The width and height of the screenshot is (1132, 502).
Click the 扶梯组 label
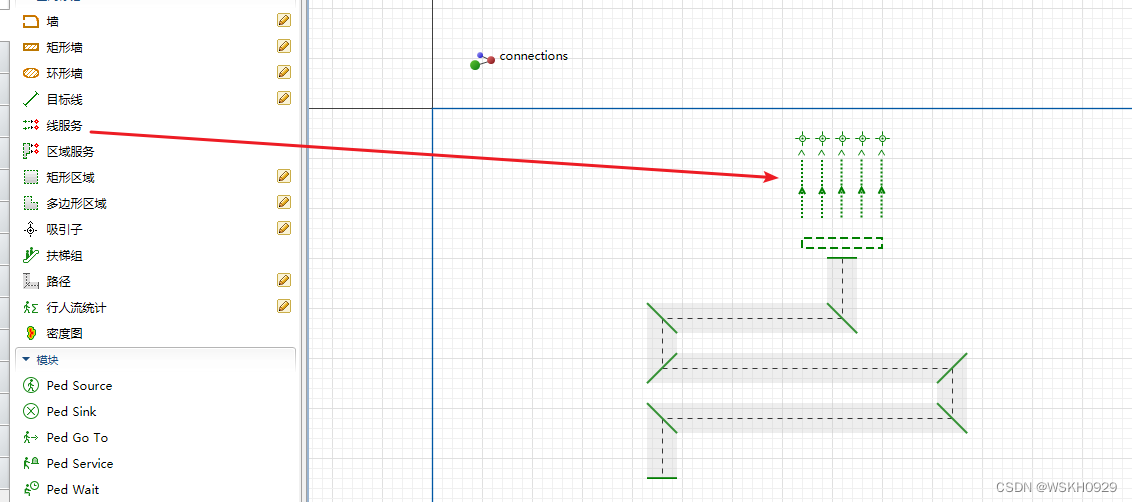click(x=64, y=256)
